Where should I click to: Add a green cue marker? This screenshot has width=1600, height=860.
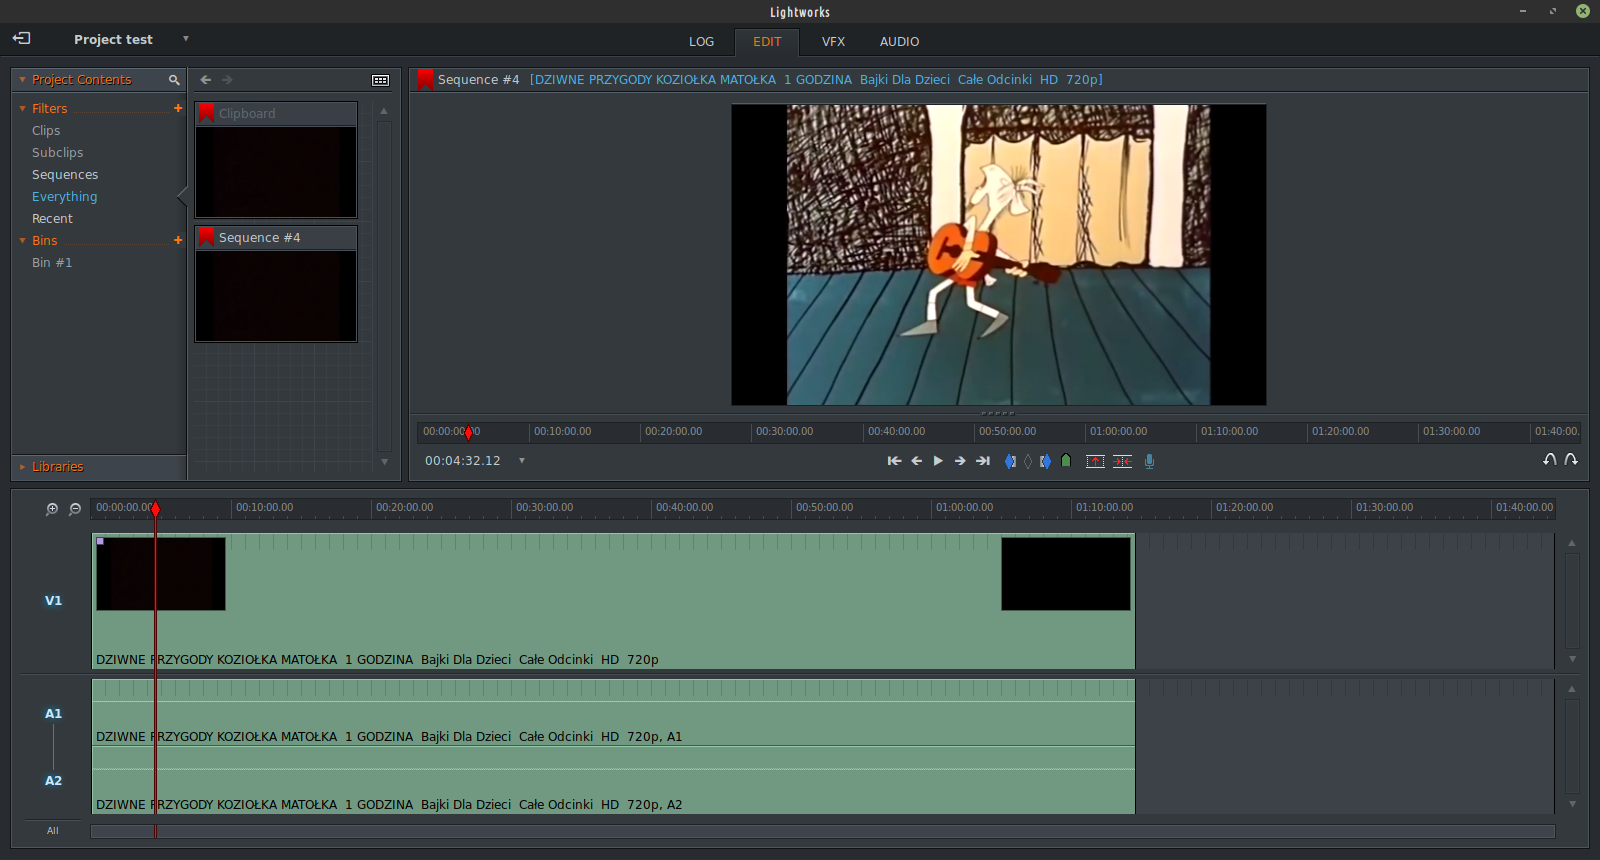coord(1066,461)
